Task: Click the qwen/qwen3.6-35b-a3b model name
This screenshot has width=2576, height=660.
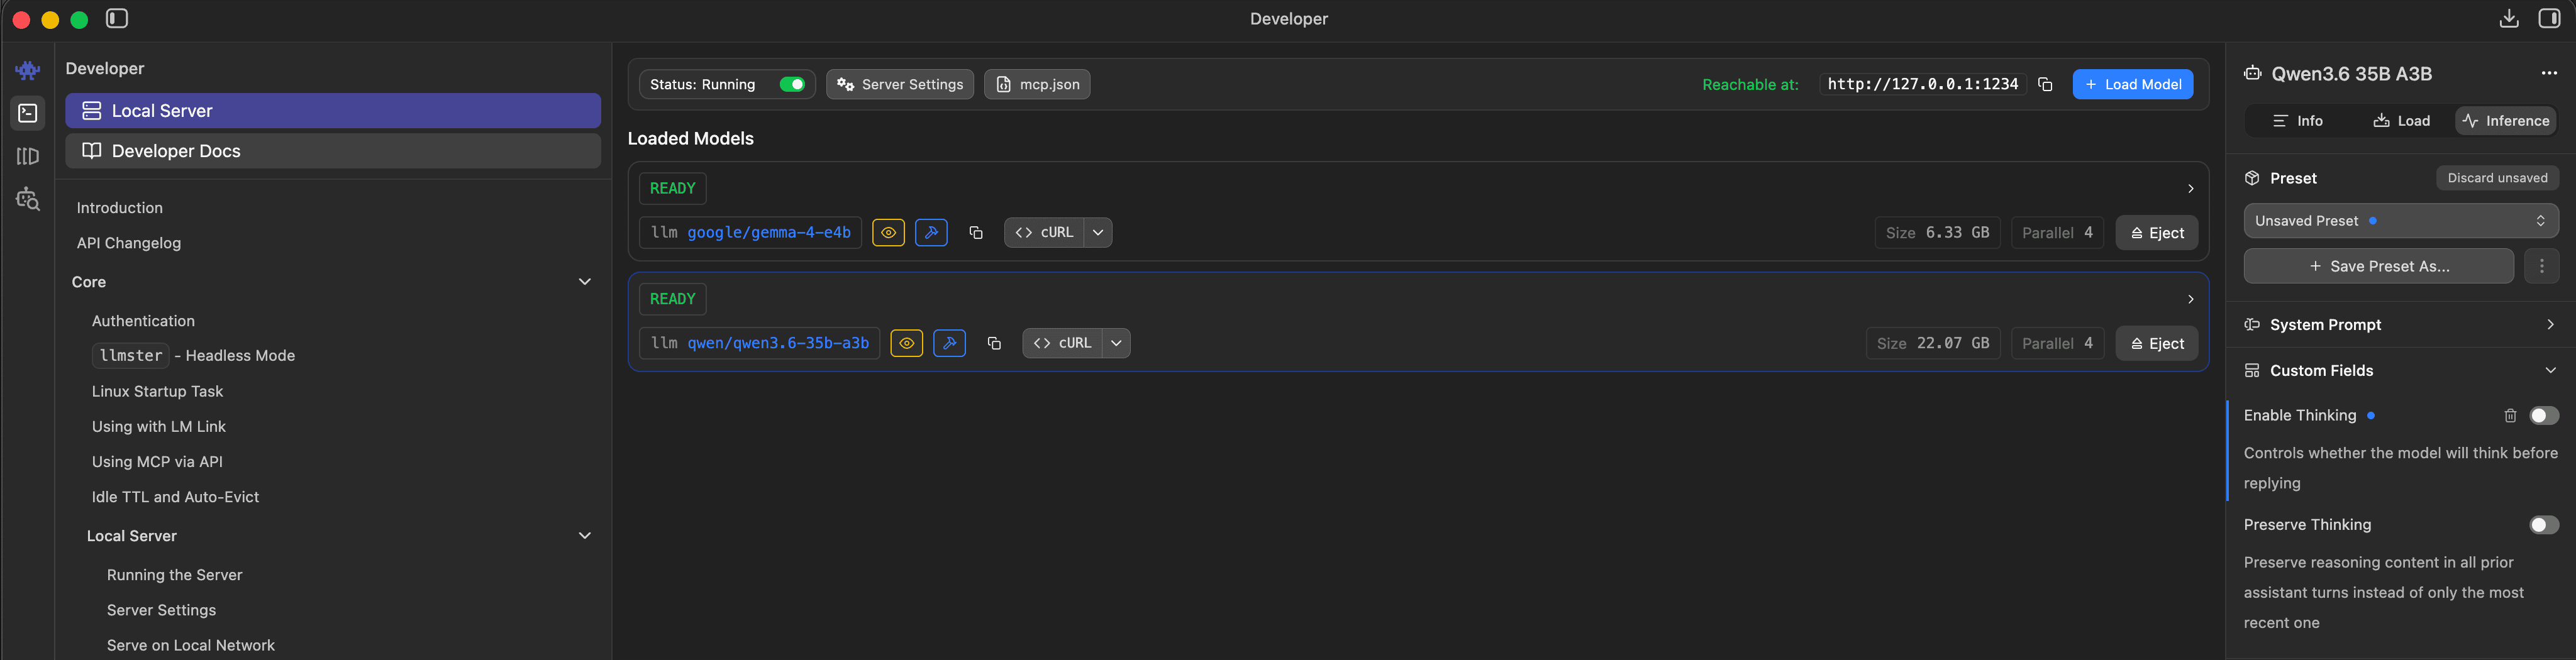Action: coord(778,343)
